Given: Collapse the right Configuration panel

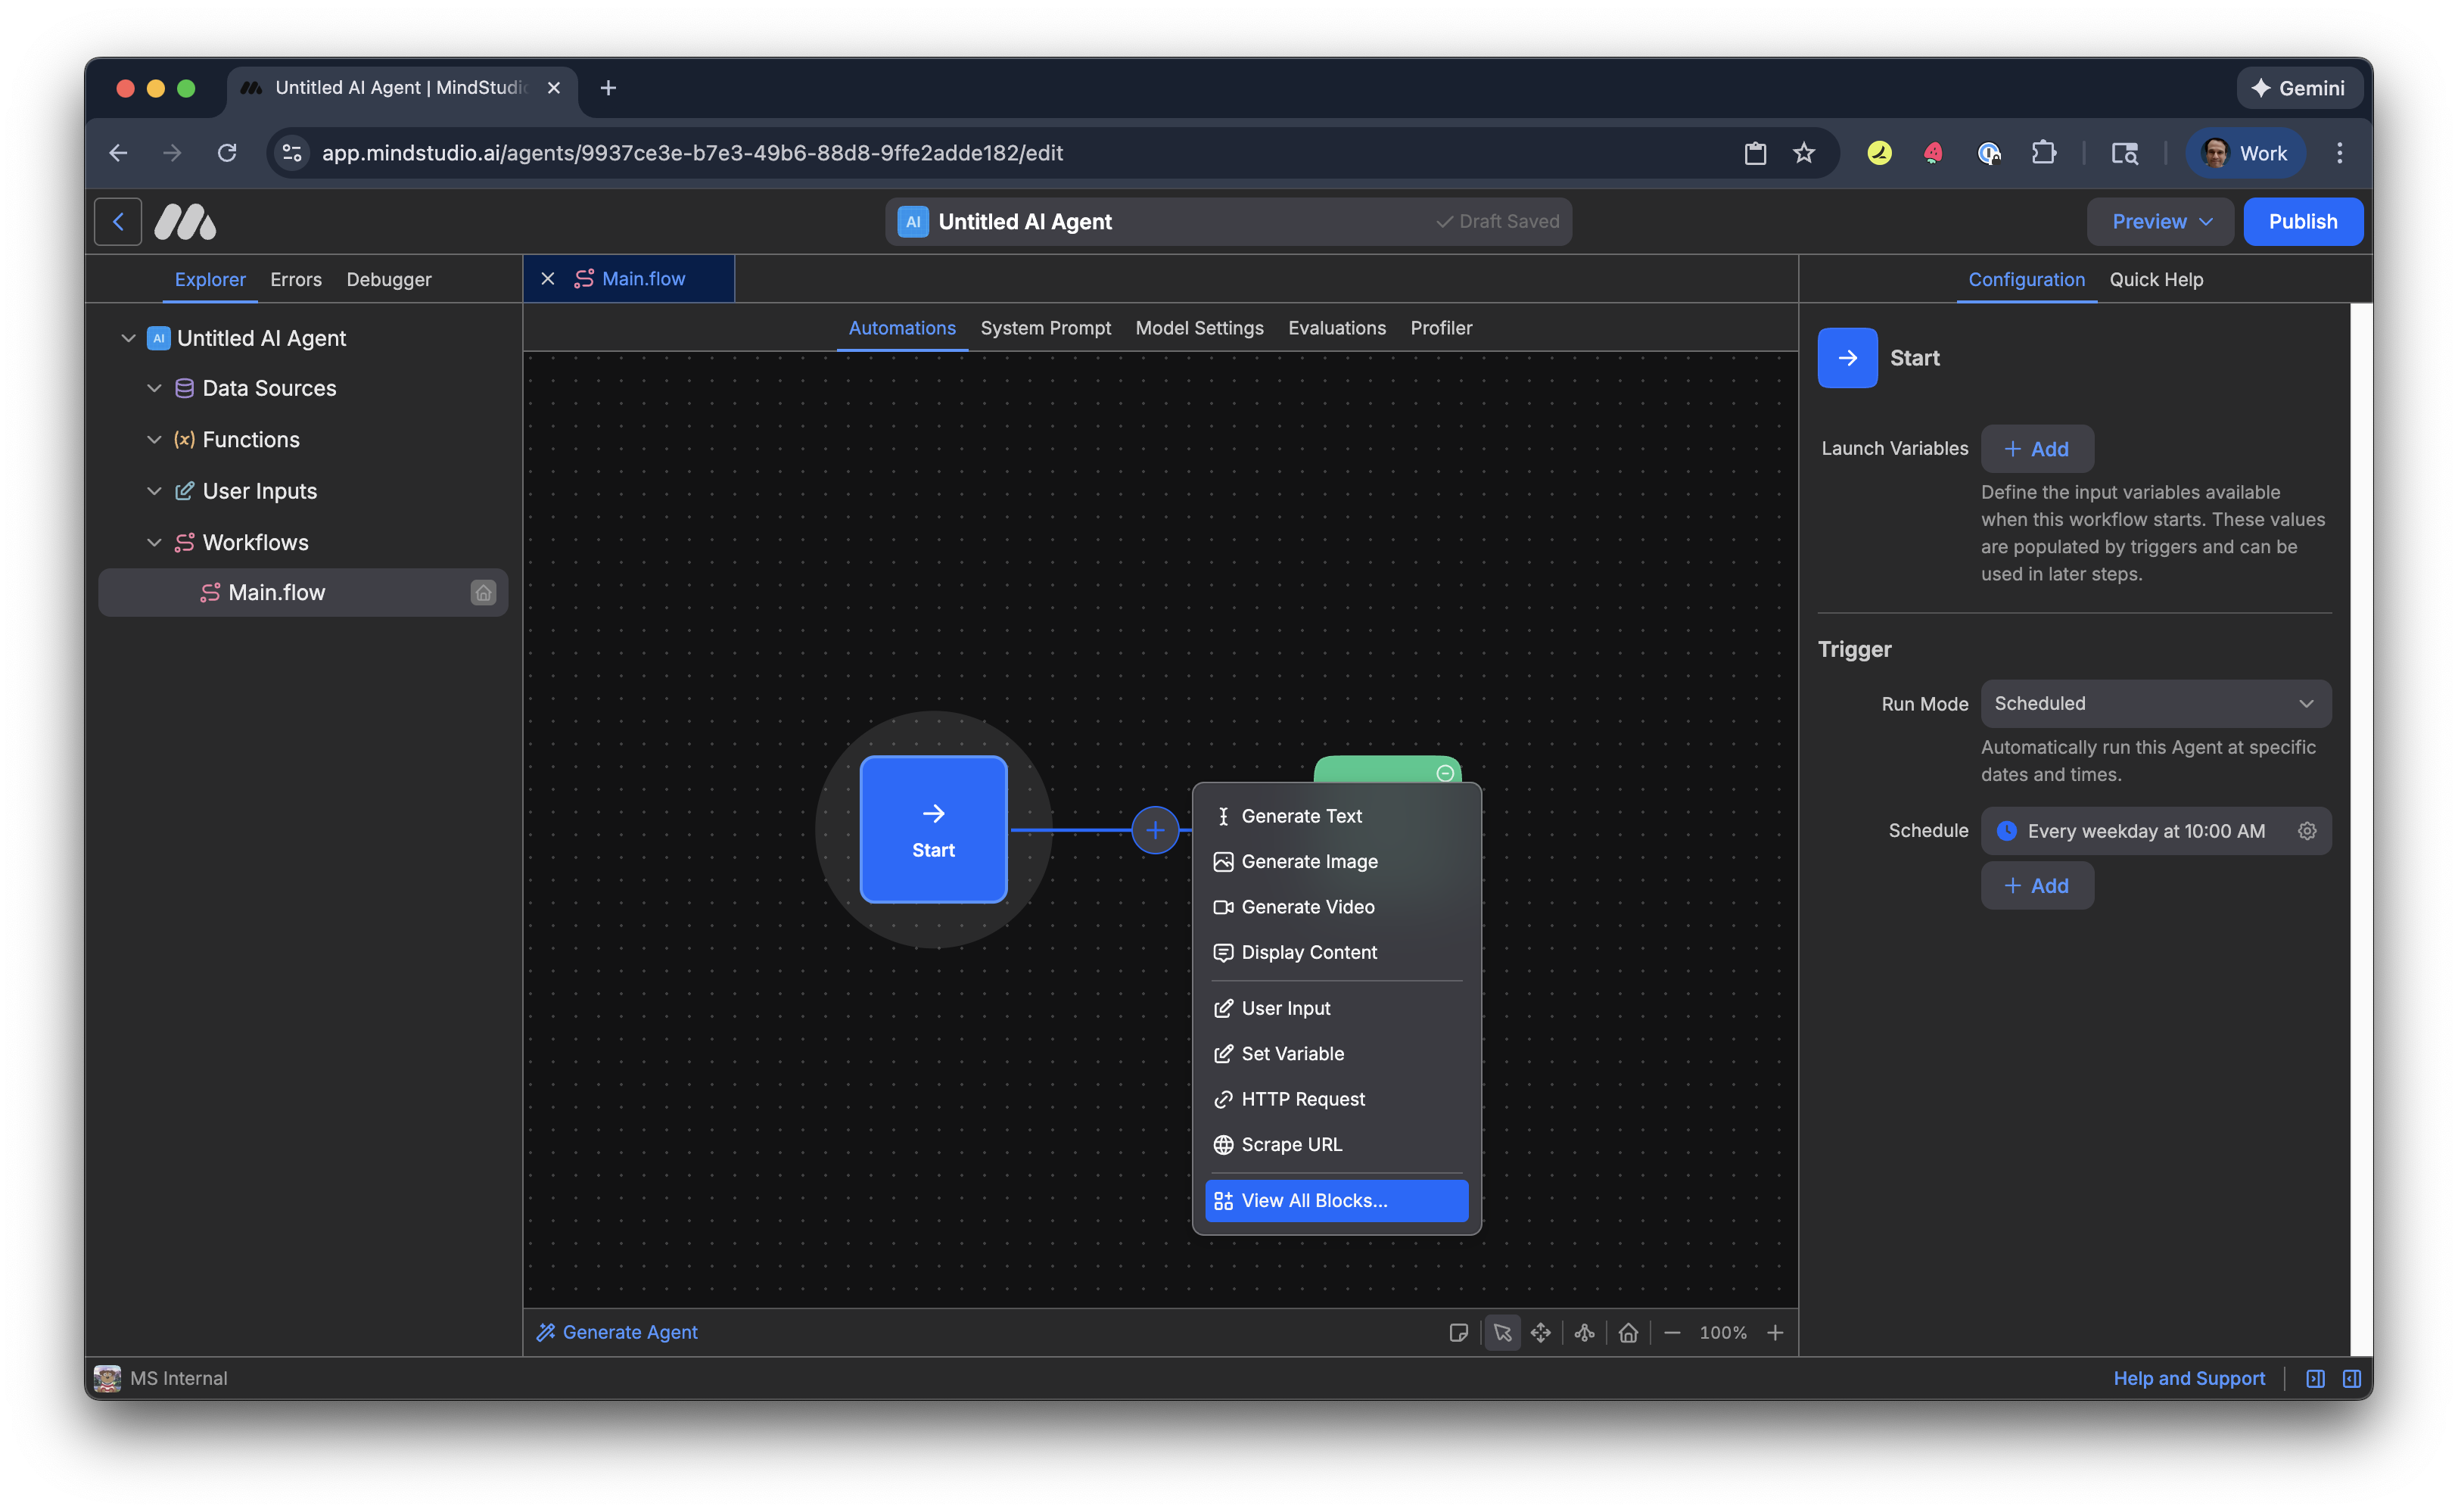Looking at the screenshot, I should [2352, 1378].
